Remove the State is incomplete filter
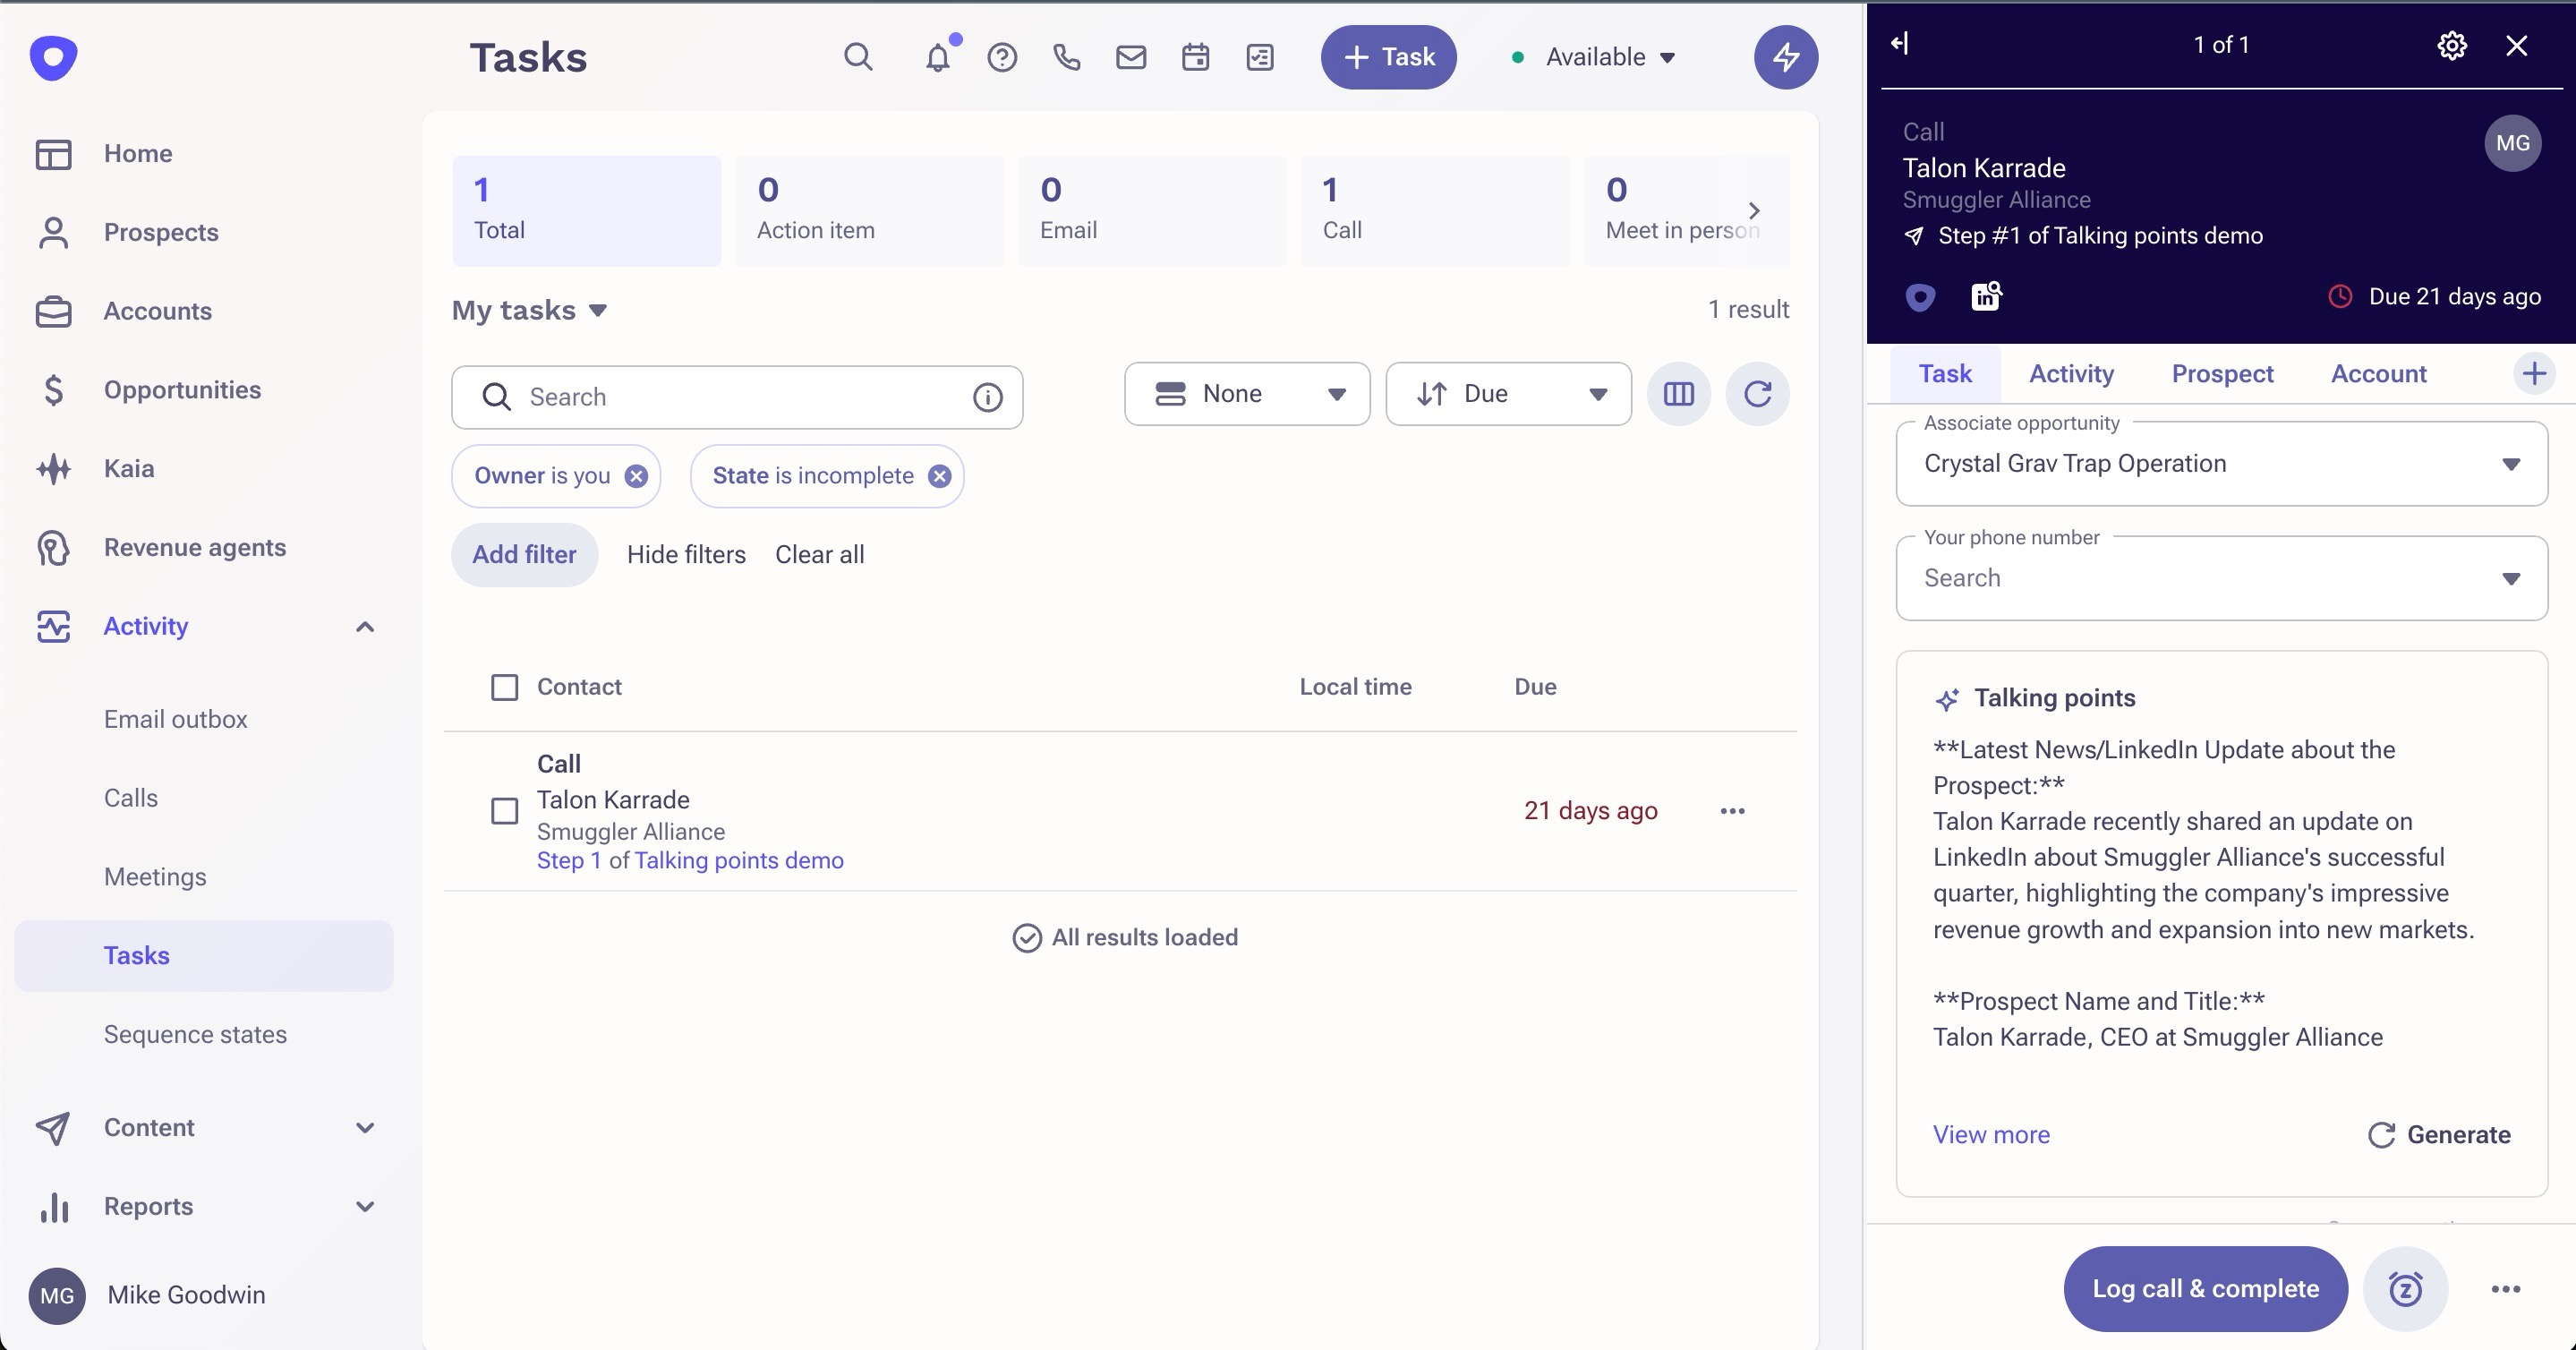Image resolution: width=2576 pixels, height=1350 pixels. click(x=939, y=476)
